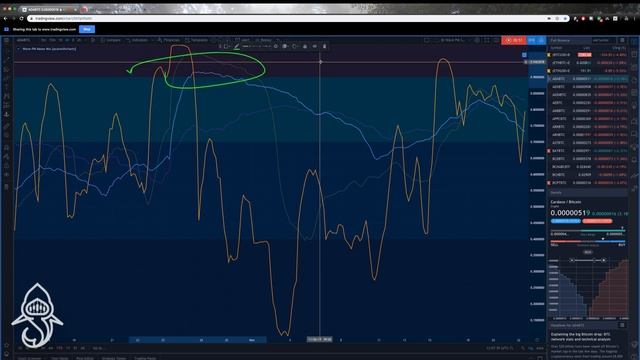This screenshot has width=640, height=360.
Task: Delete the selected drawing with trash icon
Action: (x=324, y=47)
